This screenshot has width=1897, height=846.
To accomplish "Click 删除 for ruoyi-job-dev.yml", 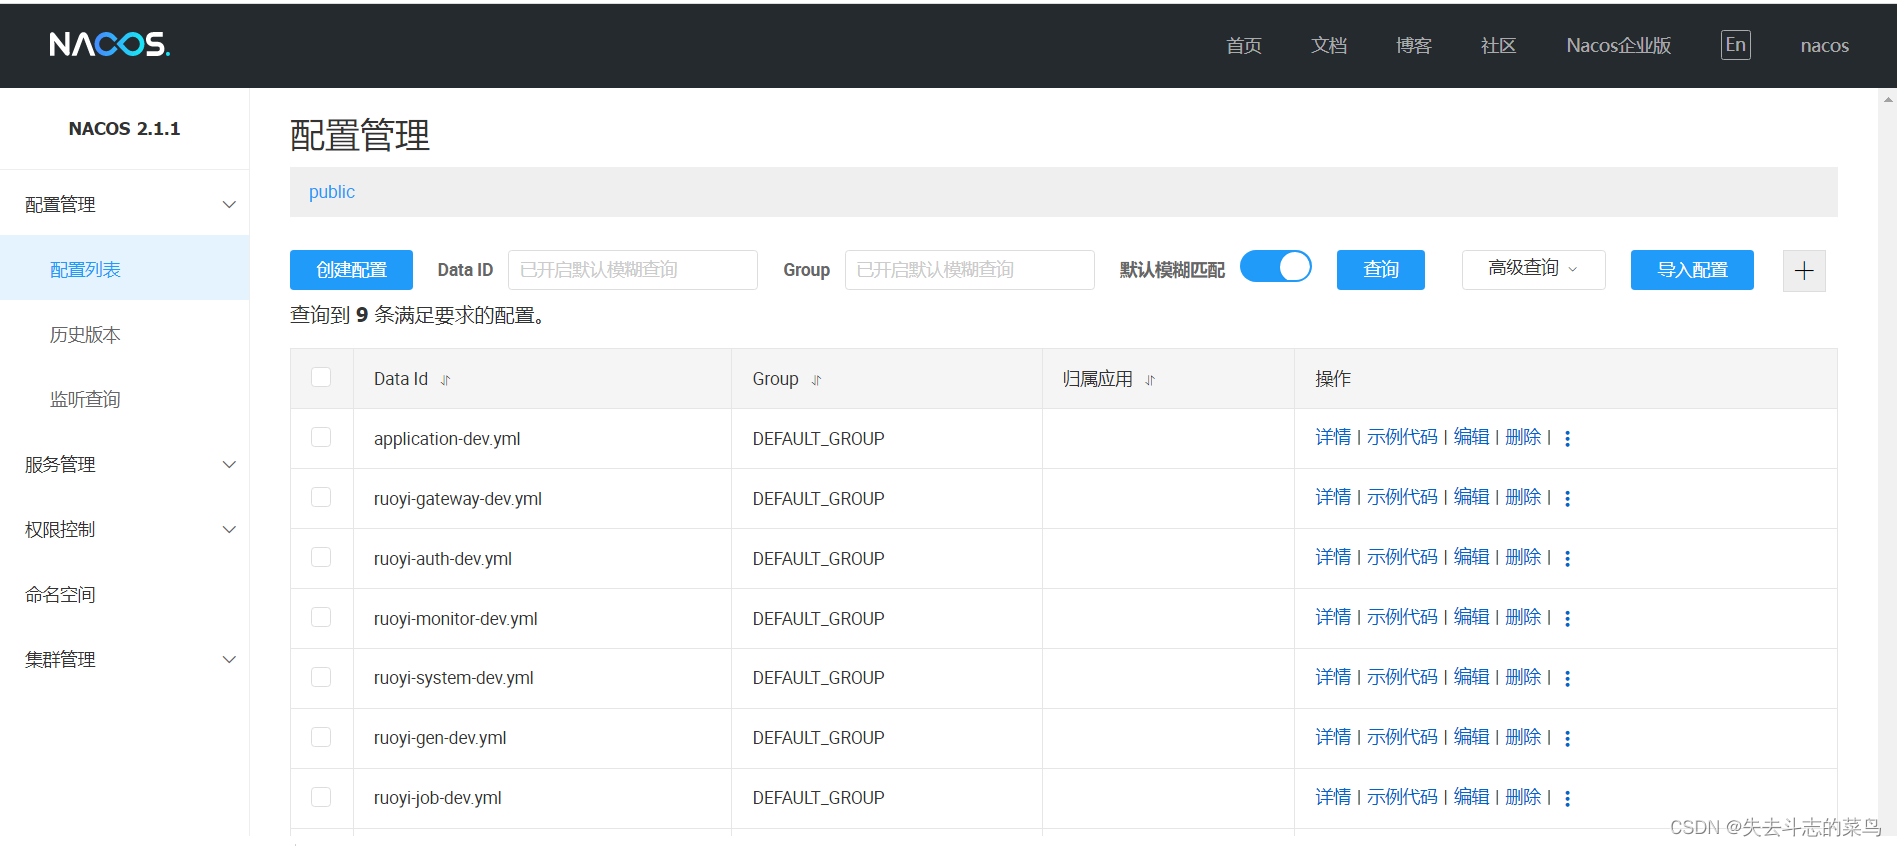I will 1523,797.
